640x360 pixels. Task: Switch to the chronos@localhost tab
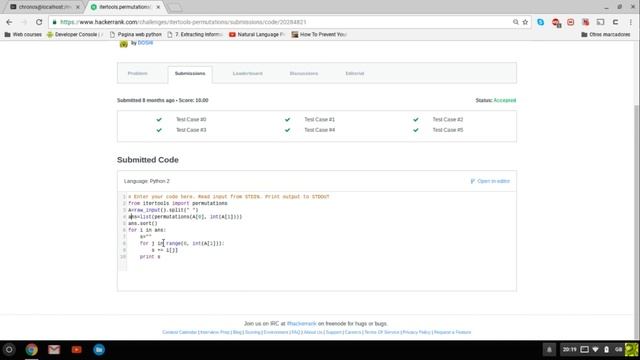[x=41, y=7]
